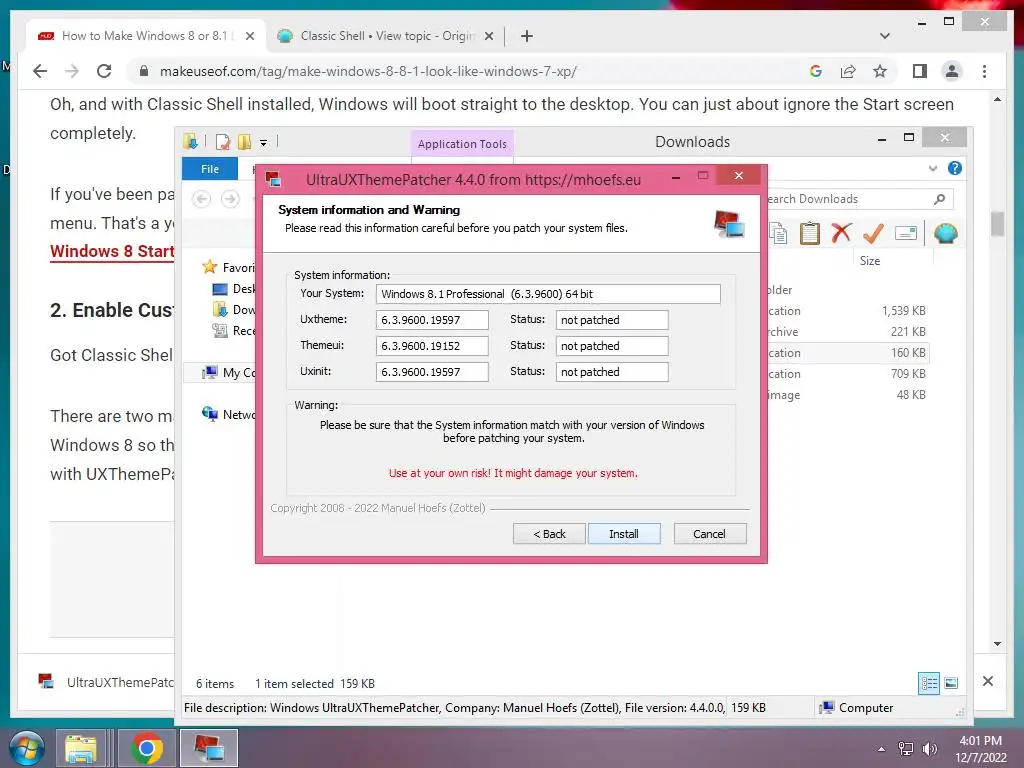Viewport: 1024px width, 768px height.
Task: Click the Your System information field
Action: coord(548,294)
